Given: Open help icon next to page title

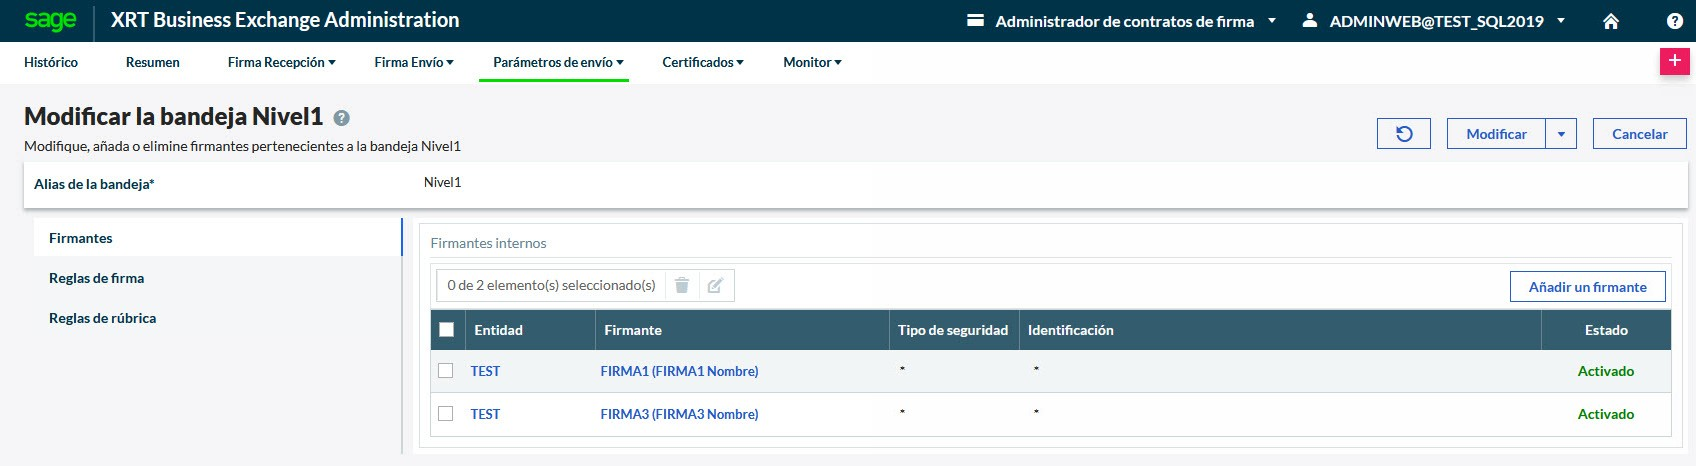Looking at the screenshot, I should click(341, 118).
